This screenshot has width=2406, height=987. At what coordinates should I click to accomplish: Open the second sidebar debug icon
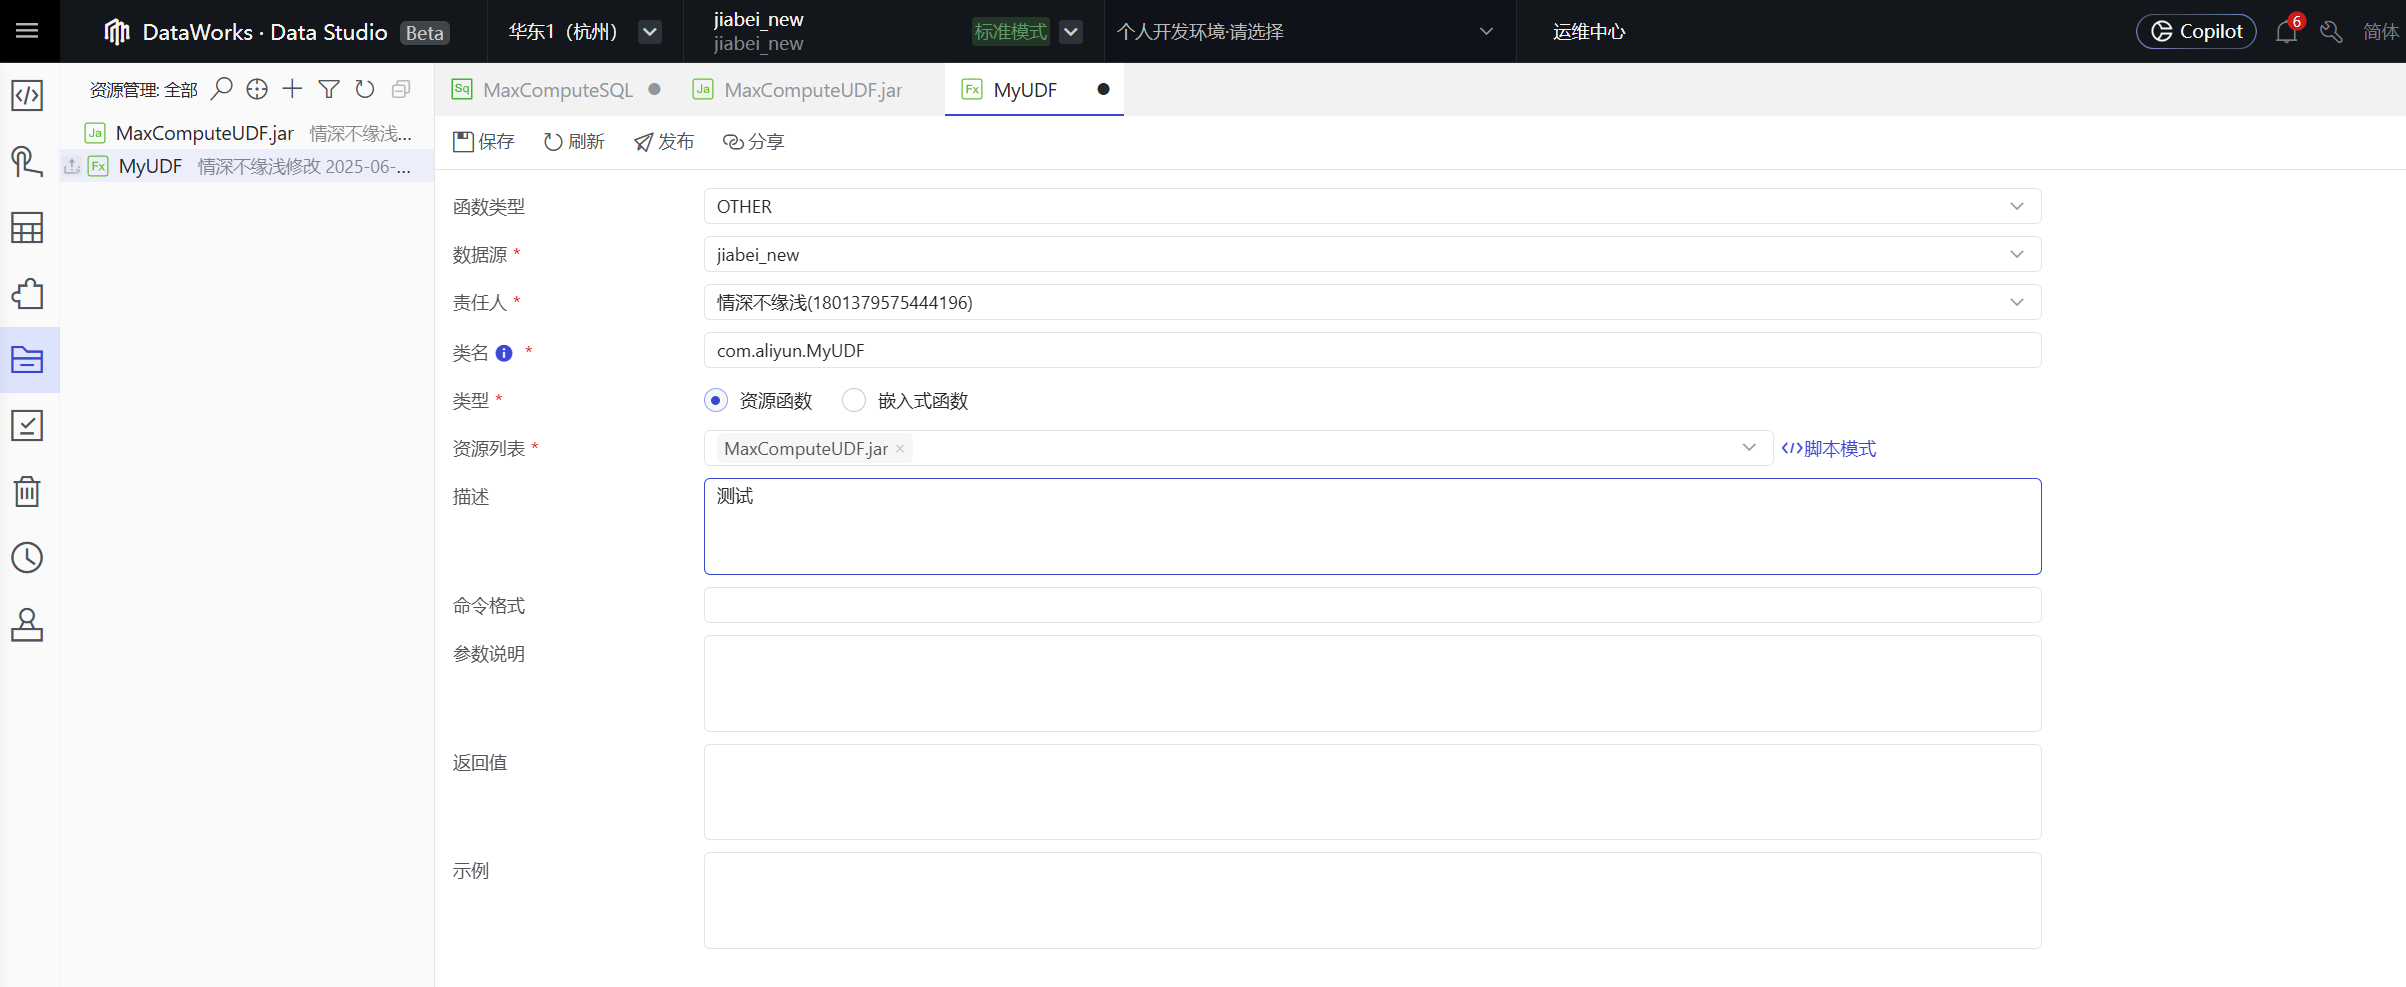[27, 162]
